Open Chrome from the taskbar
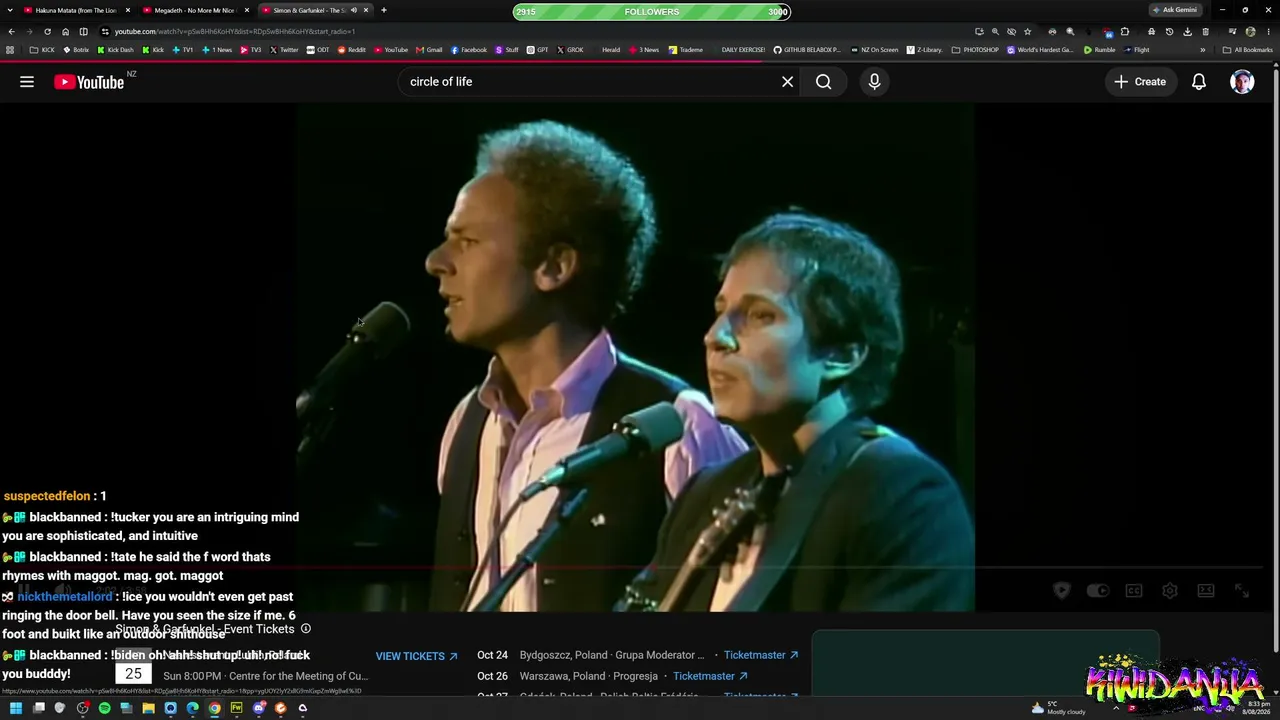This screenshot has width=1280, height=720. (214, 708)
